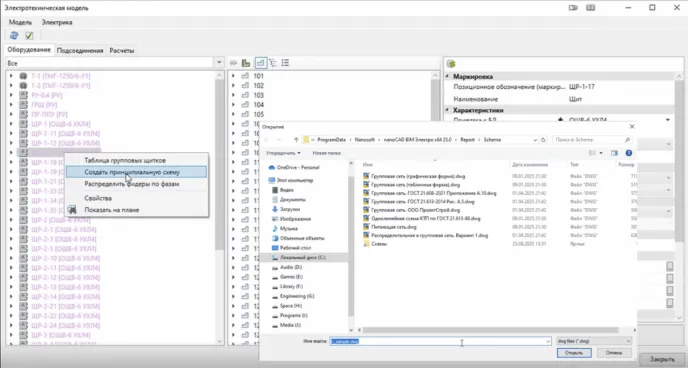Click the Nanosoft breadcrumb in path bar

(x=365, y=140)
